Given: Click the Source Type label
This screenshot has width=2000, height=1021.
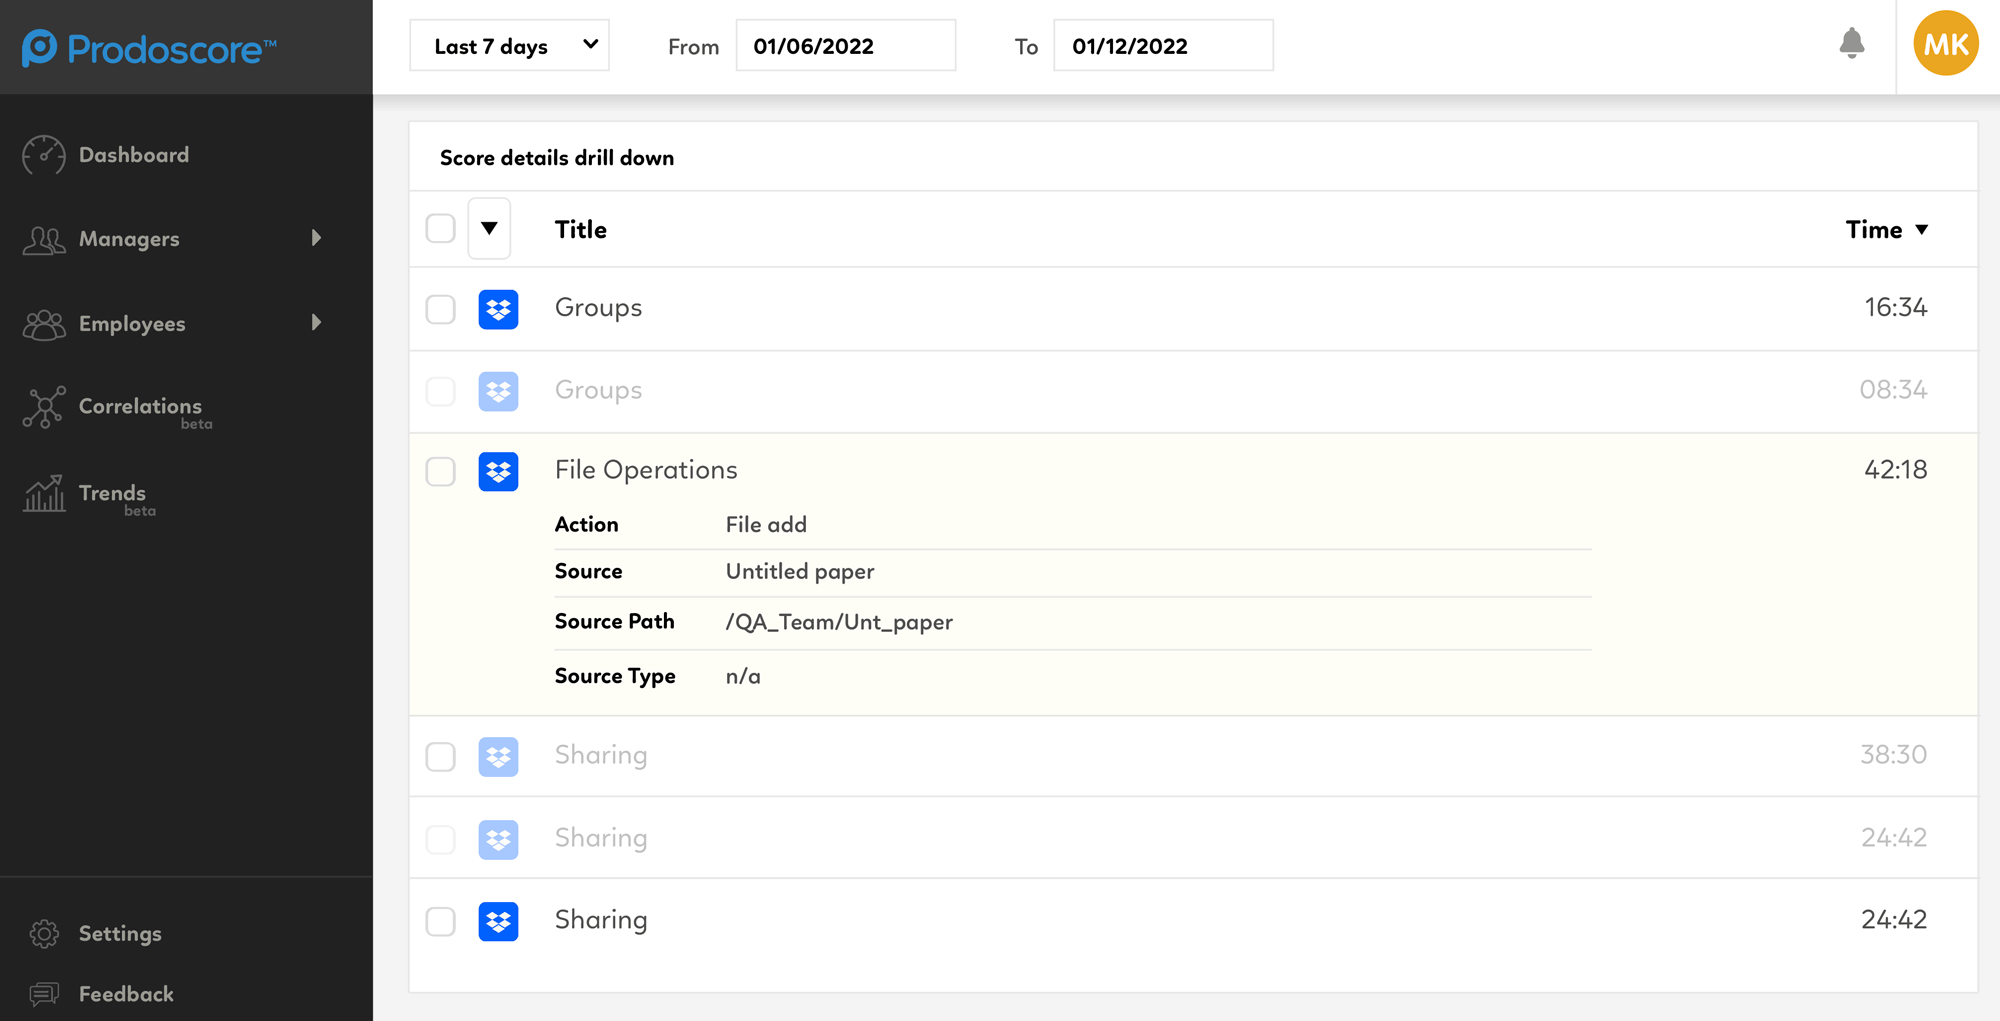Looking at the screenshot, I should [615, 677].
